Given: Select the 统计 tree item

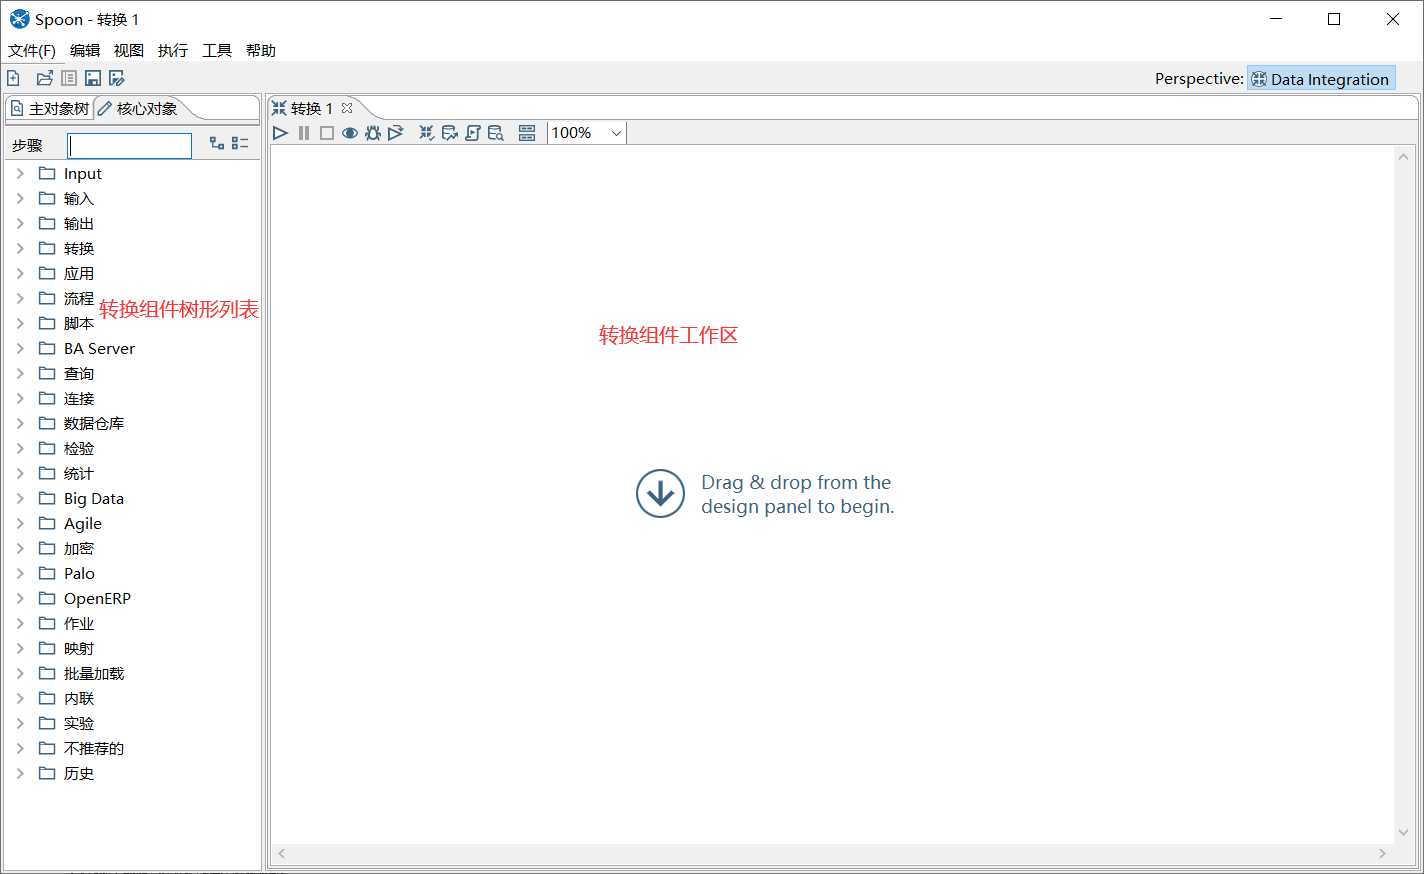Looking at the screenshot, I should pos(79,473).
